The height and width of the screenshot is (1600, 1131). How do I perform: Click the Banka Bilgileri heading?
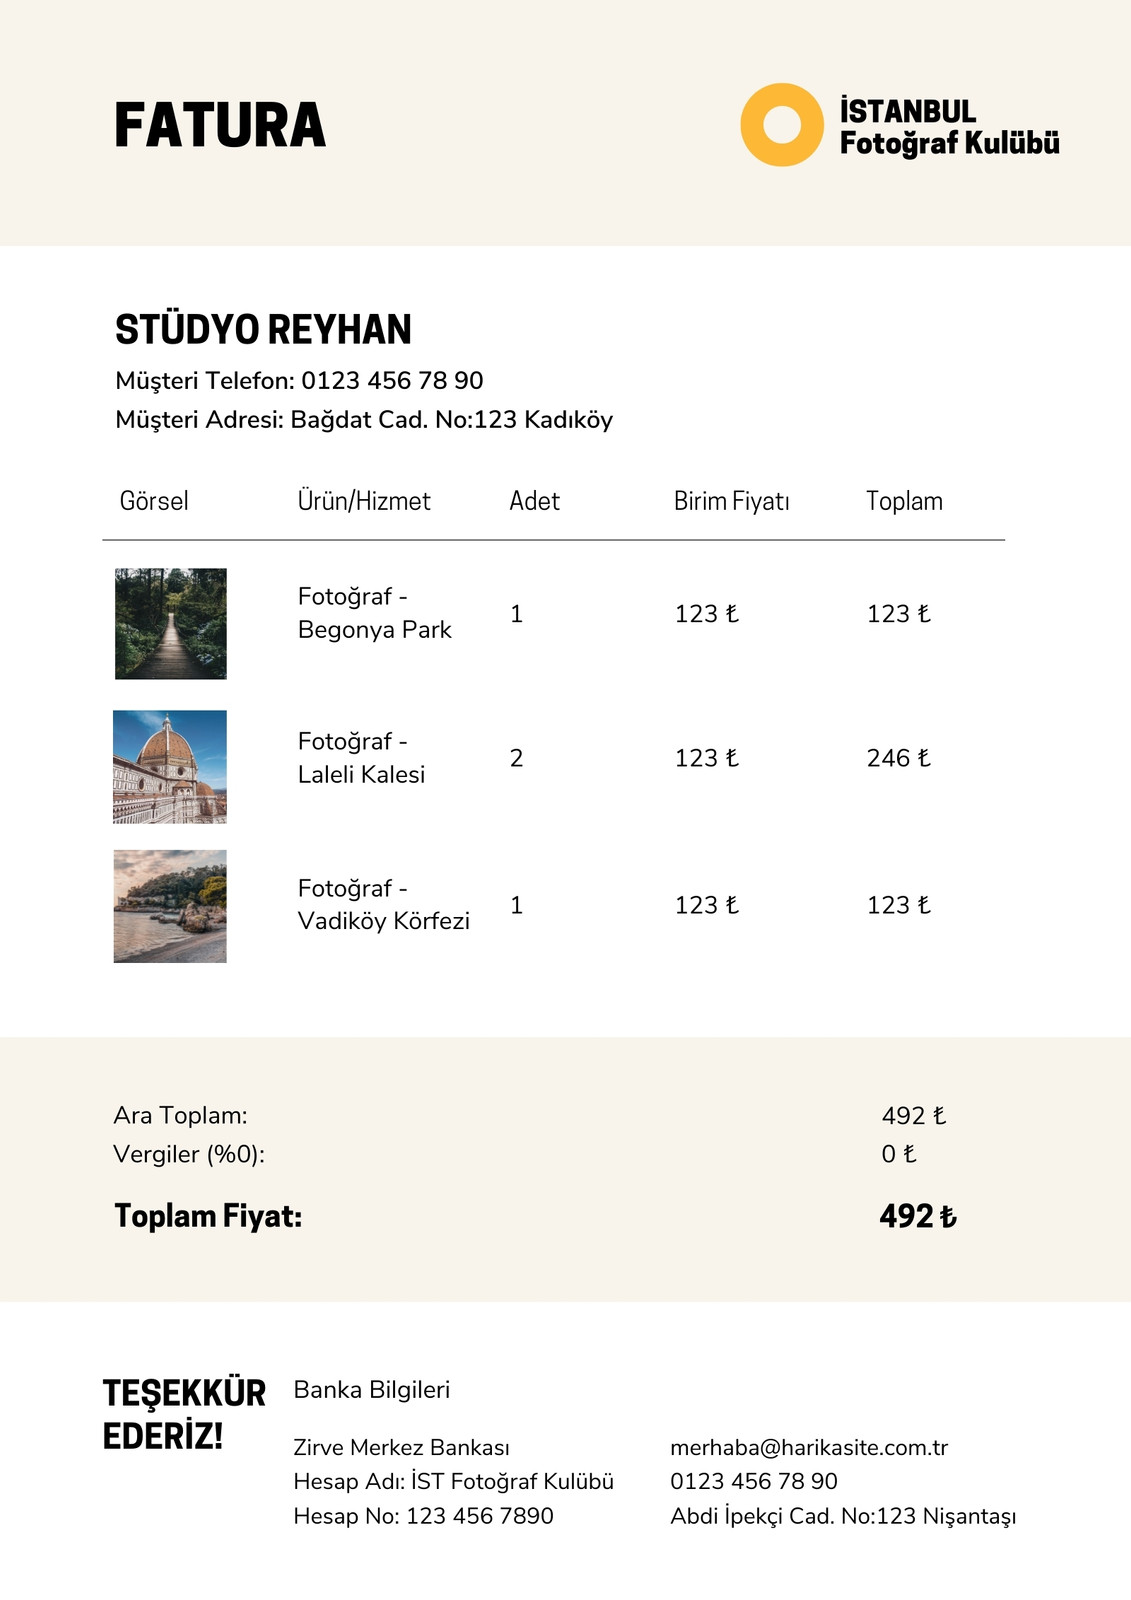(x=372, y=1390)
